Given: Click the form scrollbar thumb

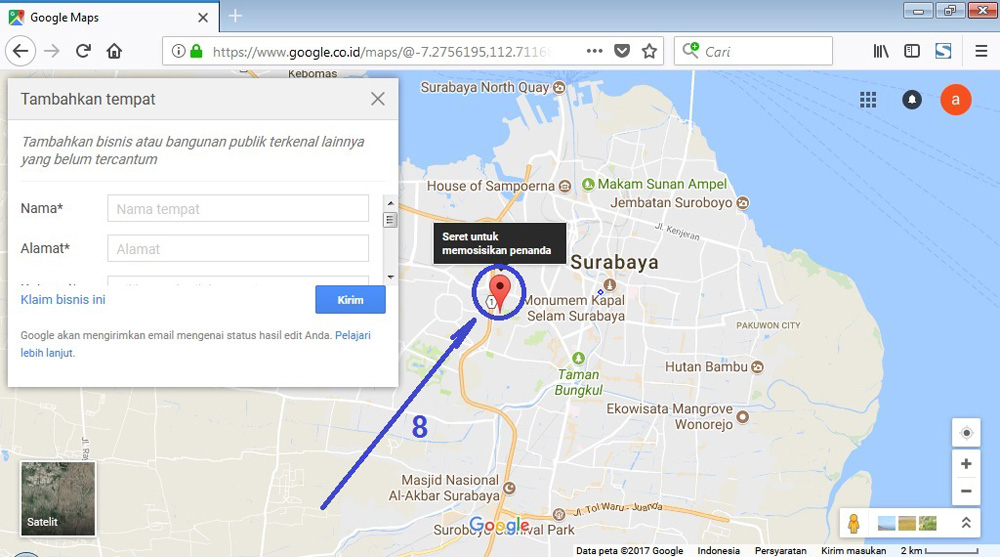Looking at the screenshot, I should (390, 220).
